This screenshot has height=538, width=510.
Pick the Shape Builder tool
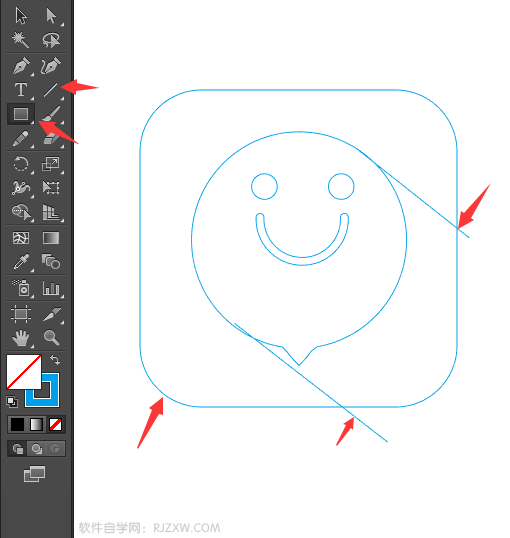[21, 212]
